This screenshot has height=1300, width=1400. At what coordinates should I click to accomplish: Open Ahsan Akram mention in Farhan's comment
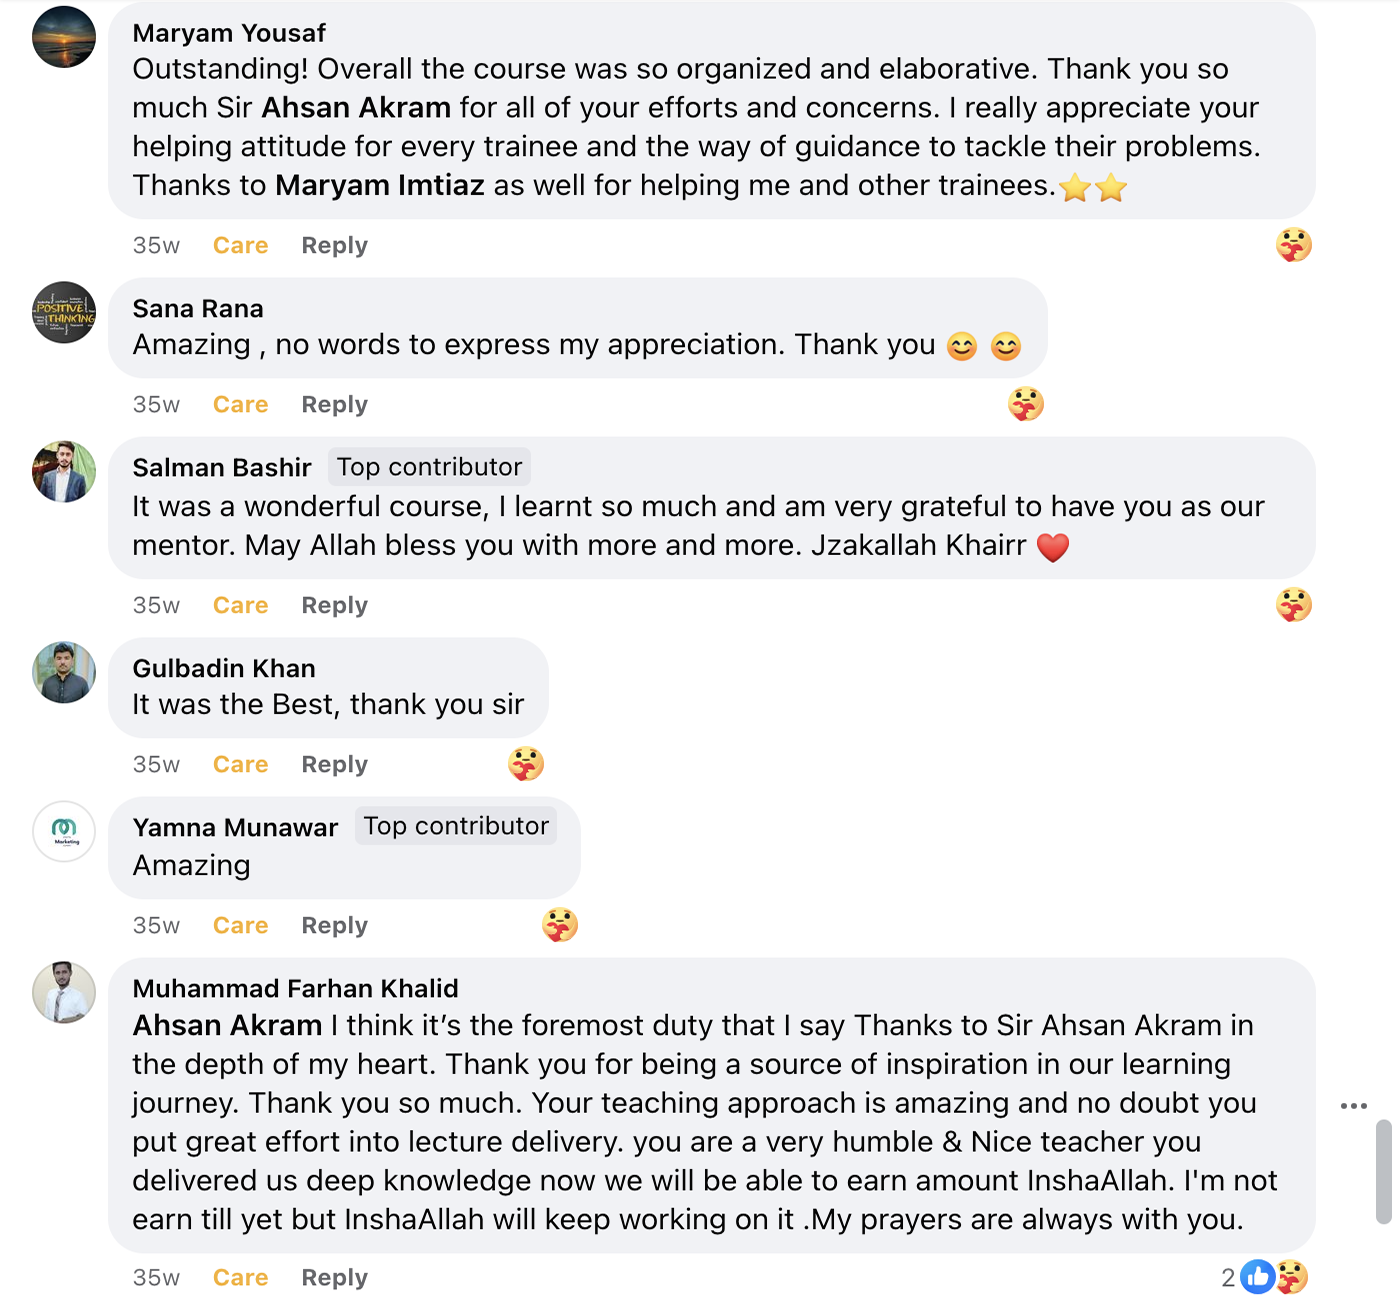(x=227, y=1026)
